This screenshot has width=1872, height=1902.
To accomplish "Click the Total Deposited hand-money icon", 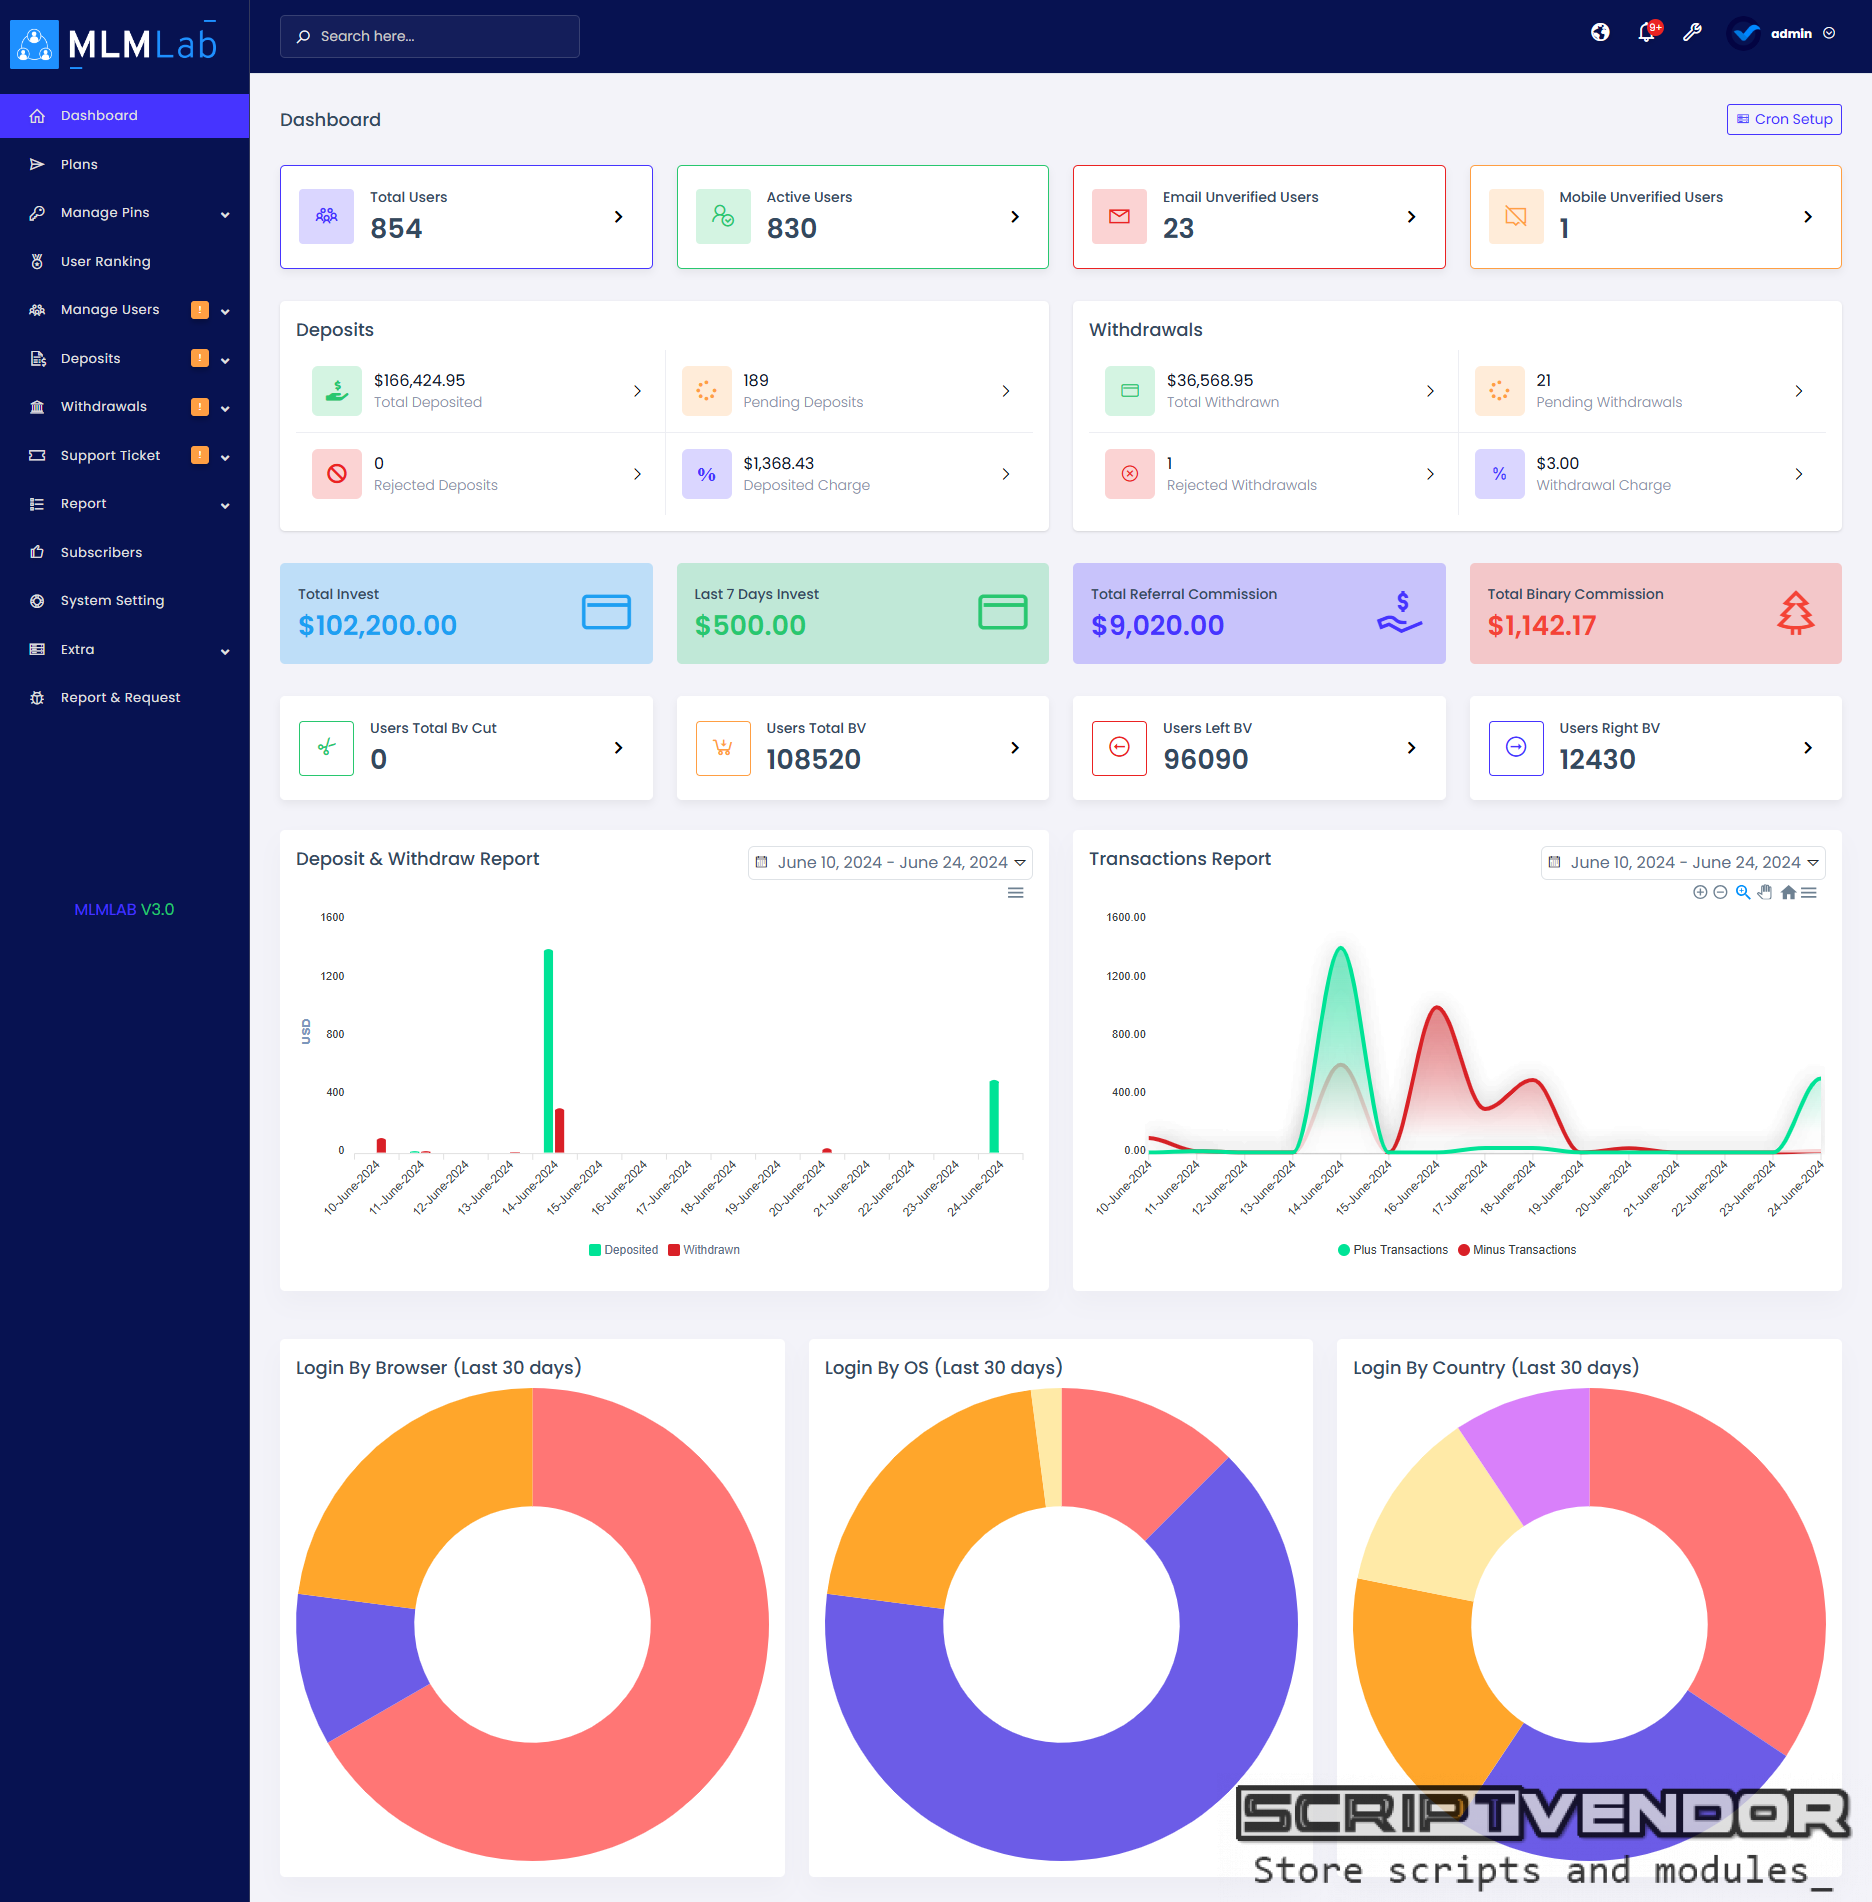I will 337,391.
